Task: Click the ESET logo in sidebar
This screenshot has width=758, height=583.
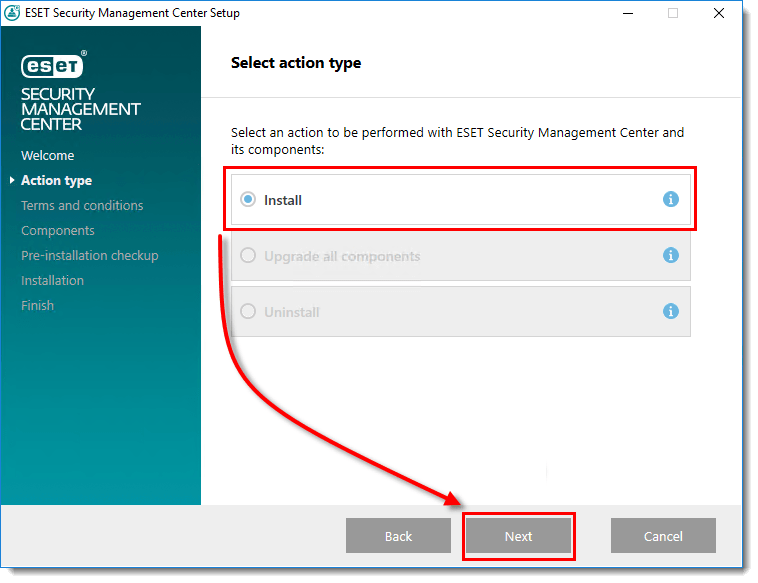Action: point(53,64)
